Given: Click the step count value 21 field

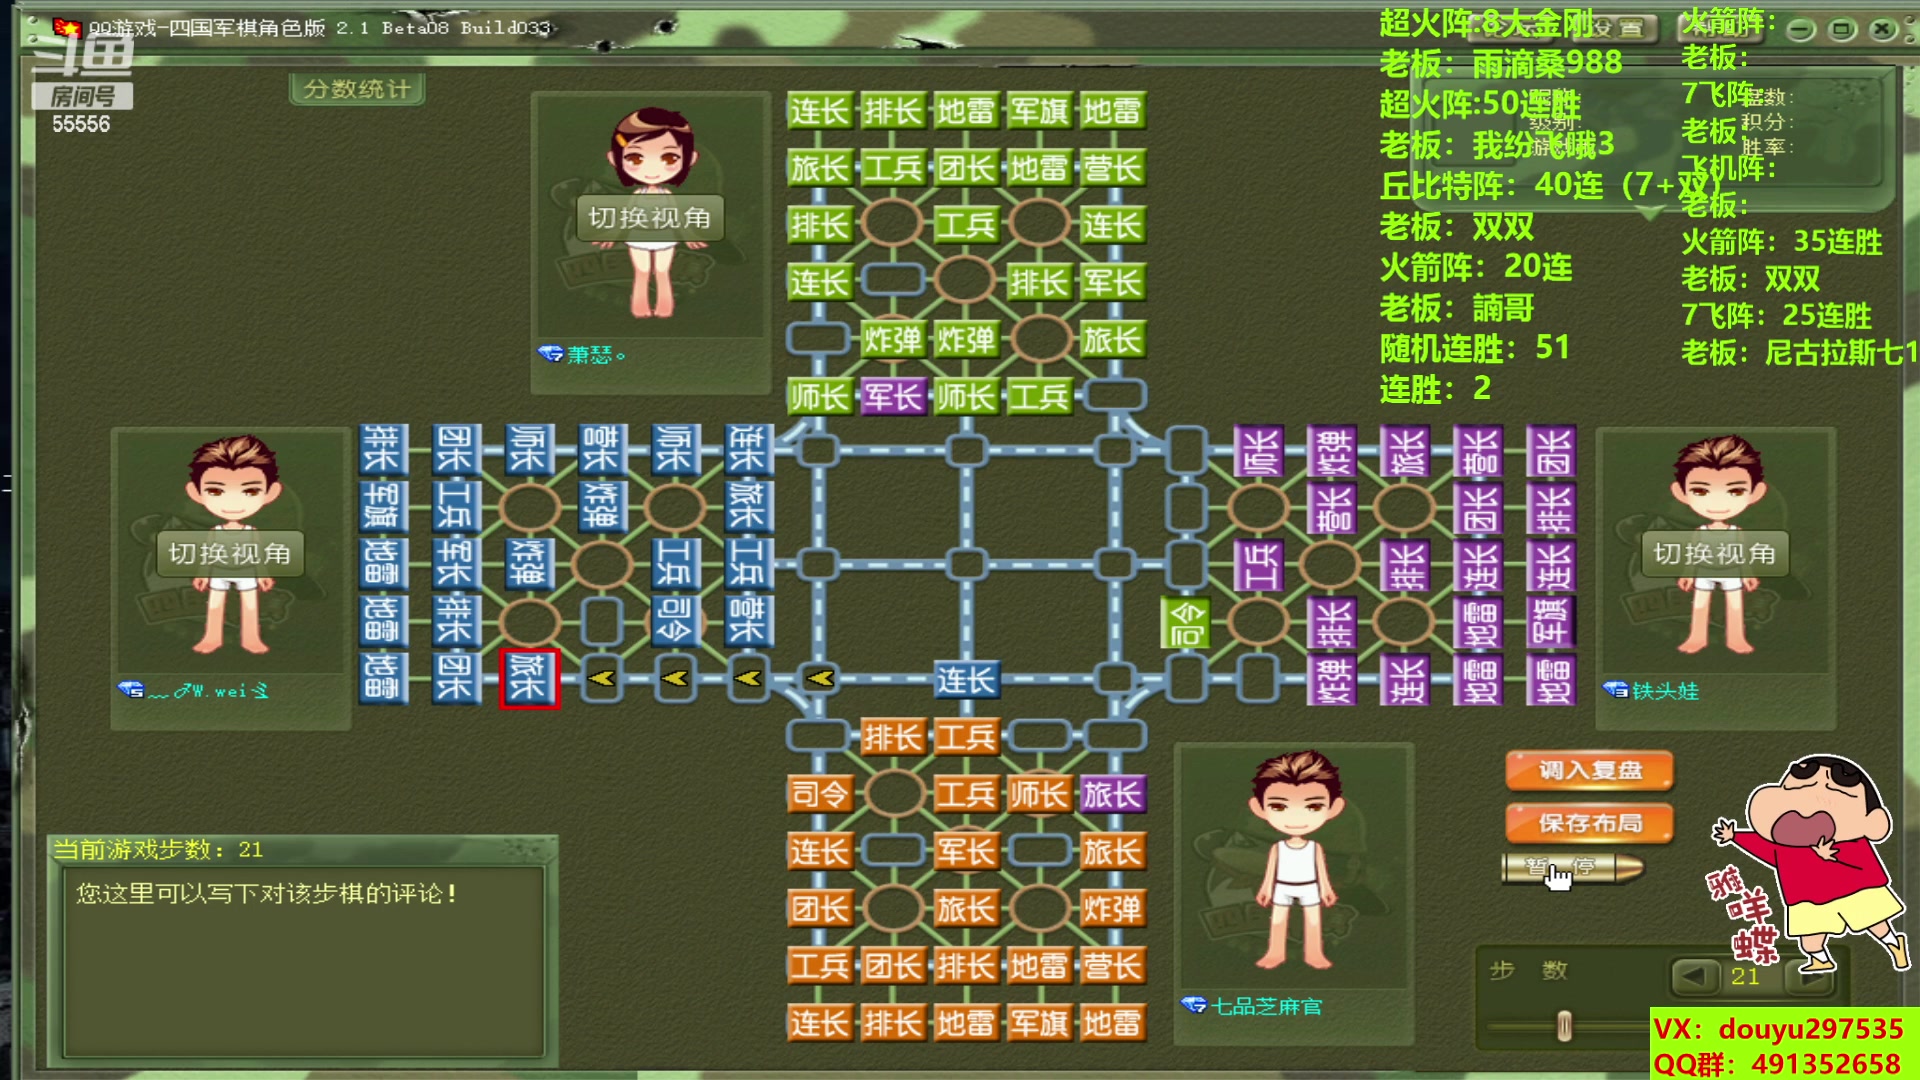Looking at the screenshot, I should pyautogui.click(x=1745, y=976).
